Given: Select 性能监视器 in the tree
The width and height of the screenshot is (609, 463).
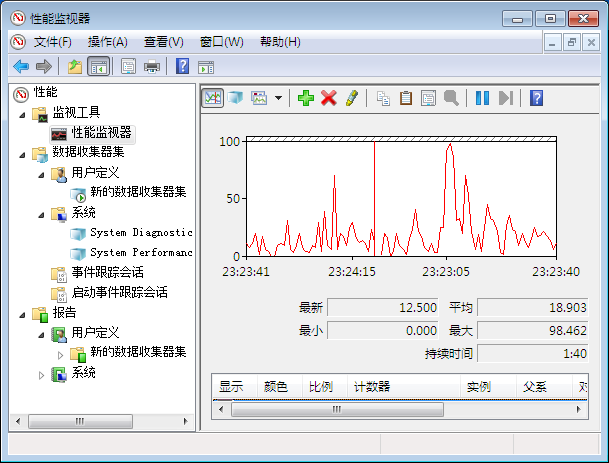Looking at the screenshot, I should pyautogui.click(x=101, y=133).
